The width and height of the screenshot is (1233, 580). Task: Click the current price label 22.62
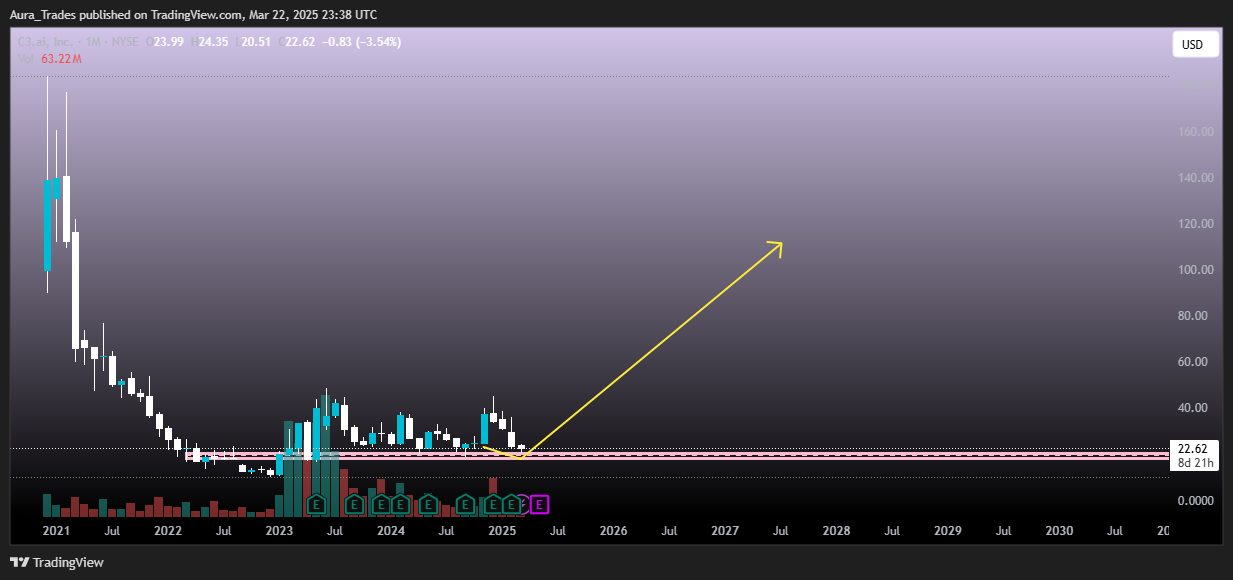(1191, 449)
